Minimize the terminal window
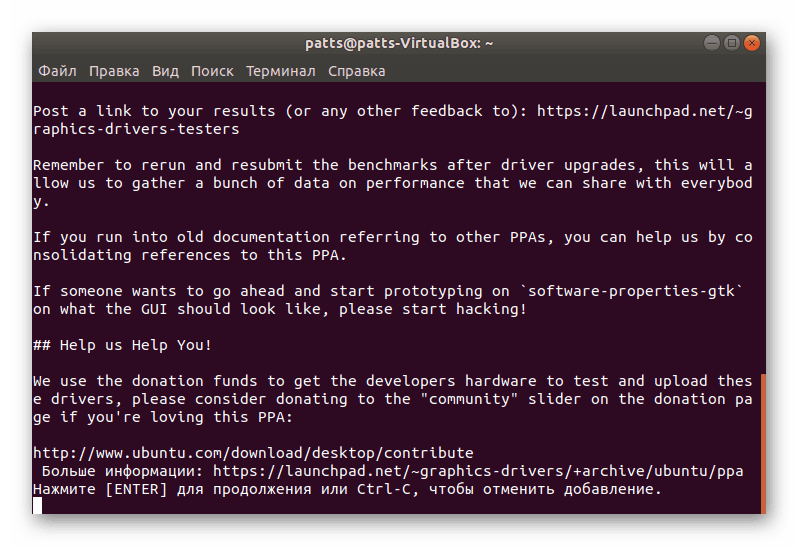The width and height of the screenshot is (798, 546). point(711,43)
